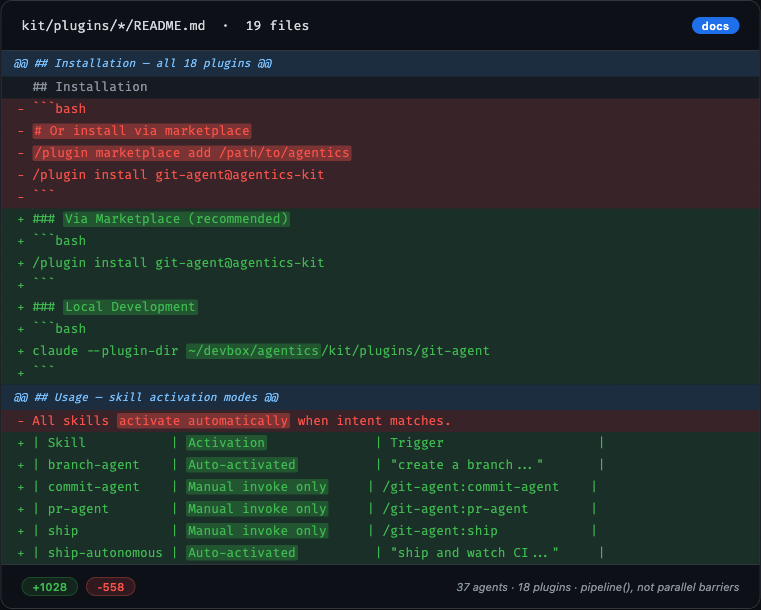761x610 pixels.
Task: Click the 'commit-agent' skill table cell
Action: coord(94,487)
